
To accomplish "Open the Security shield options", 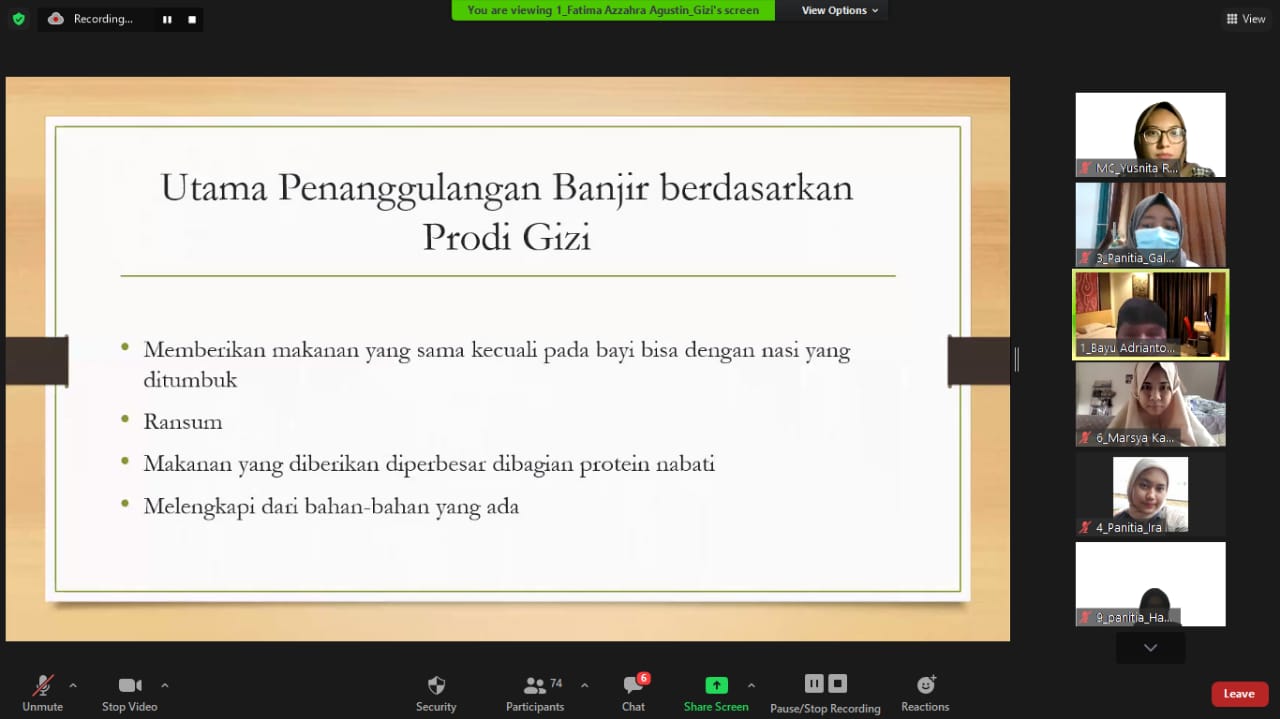I will pyautogui.click(x=436, y=692).
